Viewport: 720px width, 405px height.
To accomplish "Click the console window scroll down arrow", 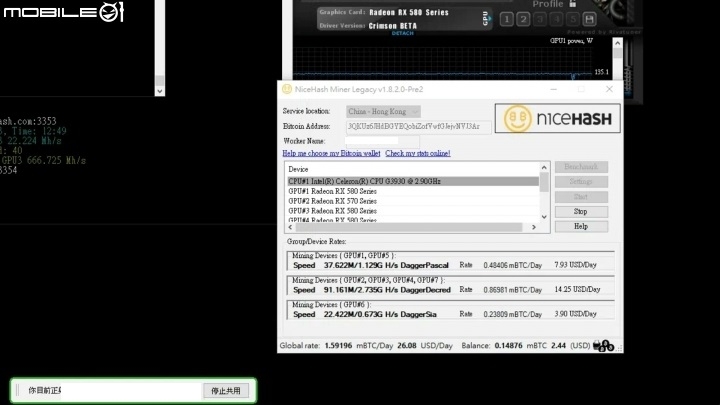I will point(159,91).
